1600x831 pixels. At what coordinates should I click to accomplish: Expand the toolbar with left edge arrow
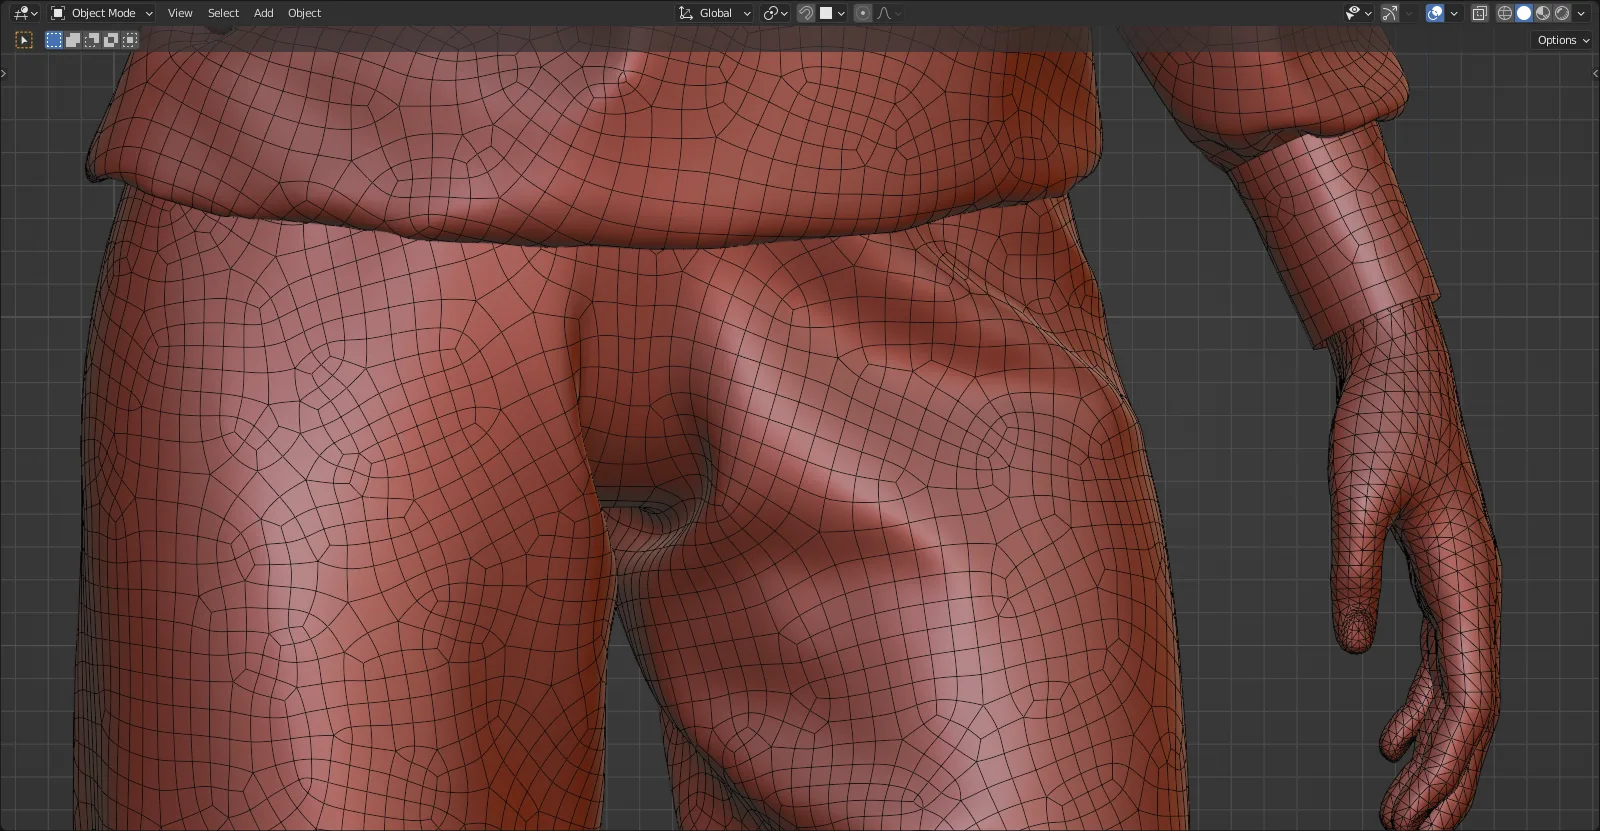coord(4,73)
